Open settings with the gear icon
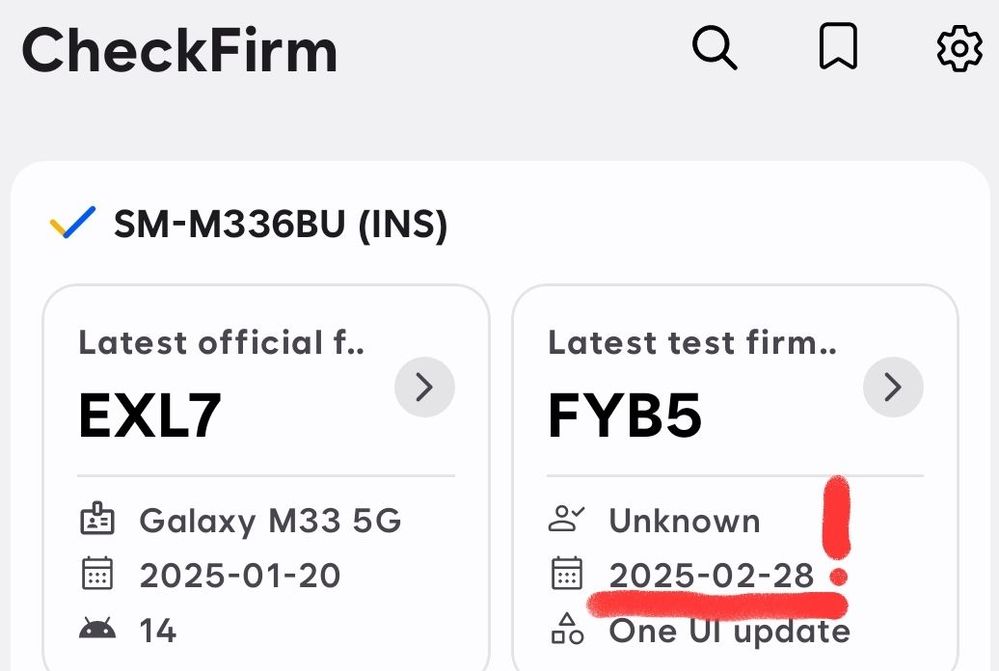Image resolution: width=999 pixels, height=671 pixels. [959, 48]
